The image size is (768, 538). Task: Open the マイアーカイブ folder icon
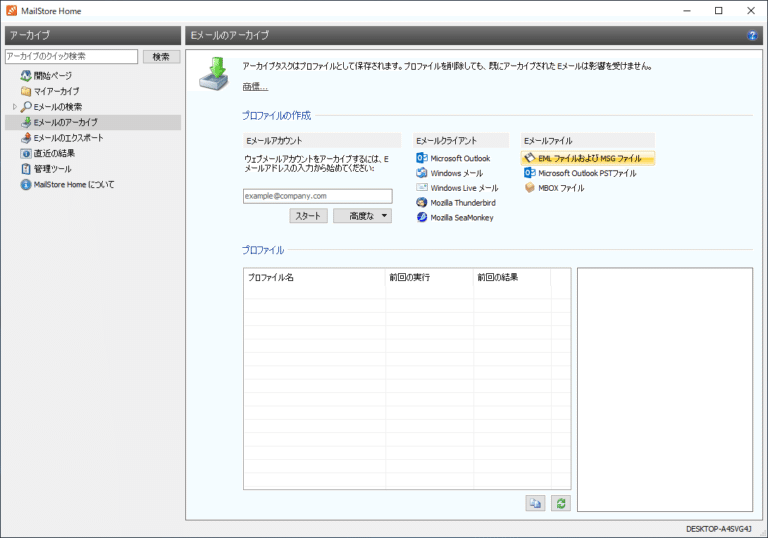(26, 91)
